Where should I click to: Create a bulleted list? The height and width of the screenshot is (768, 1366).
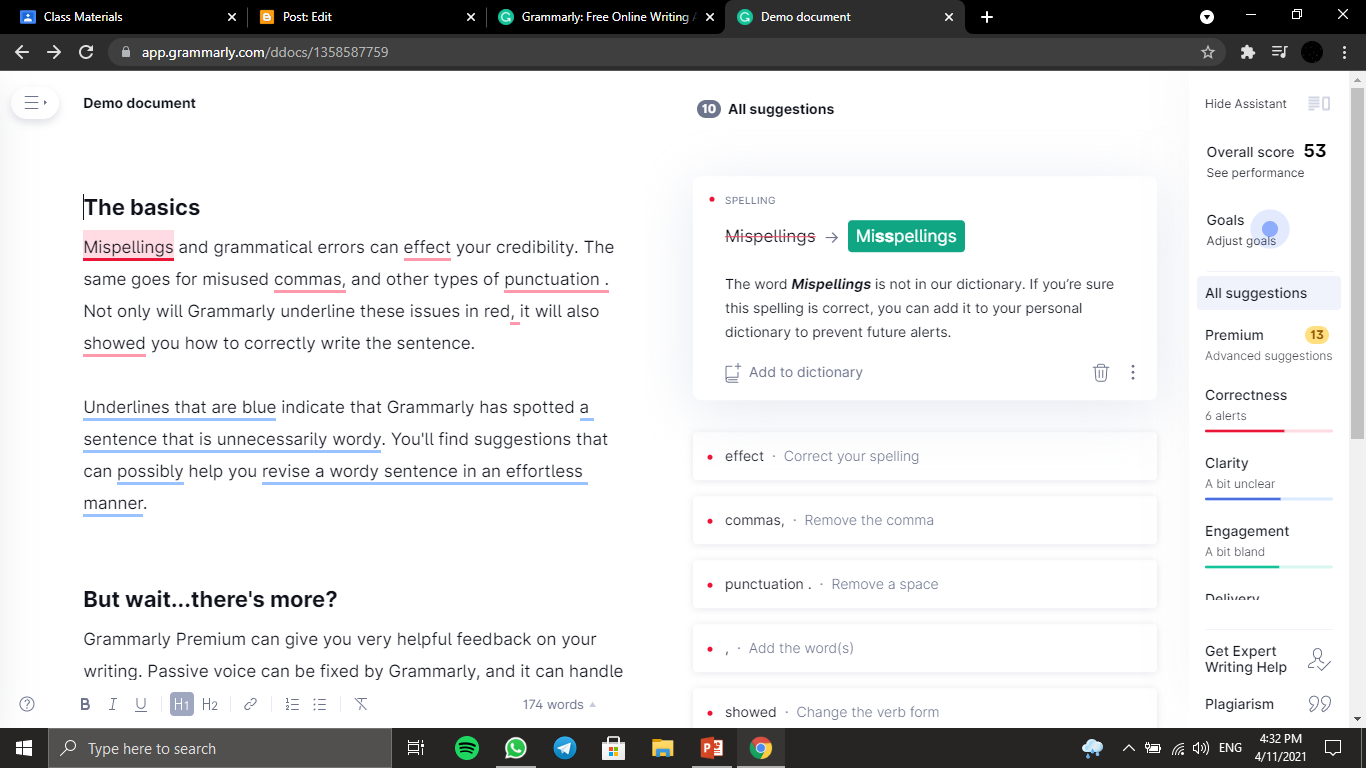point(320,704)
